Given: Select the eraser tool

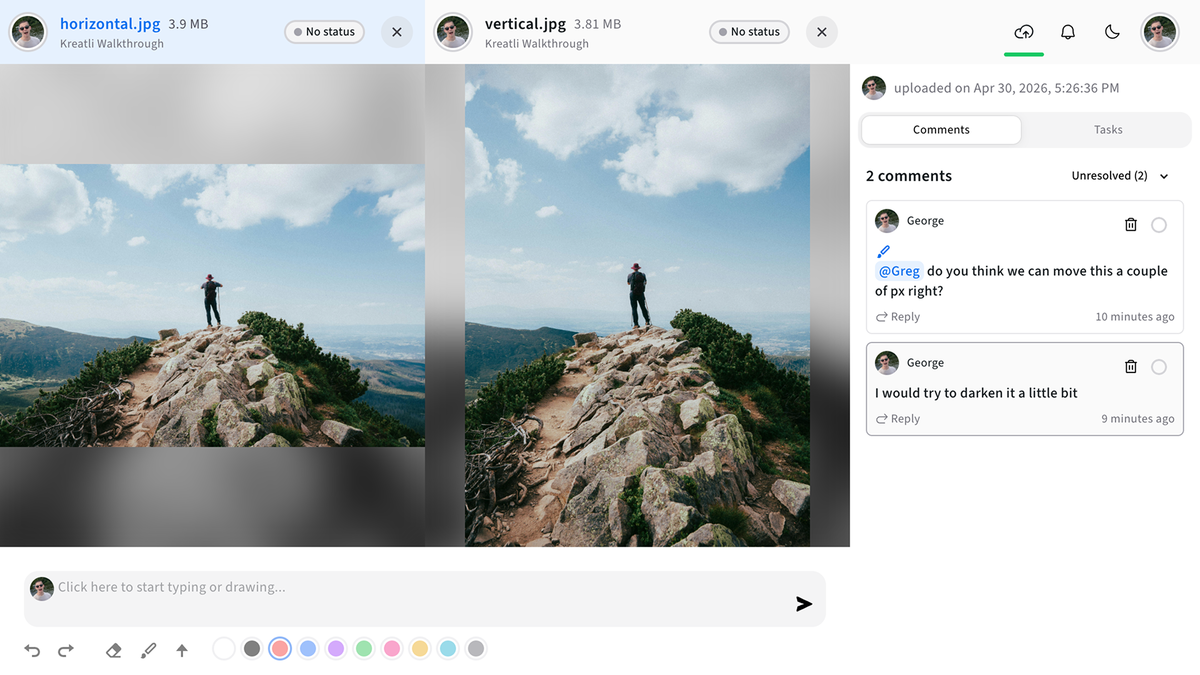Looking at the screenshot, I should tap(114, 650).
